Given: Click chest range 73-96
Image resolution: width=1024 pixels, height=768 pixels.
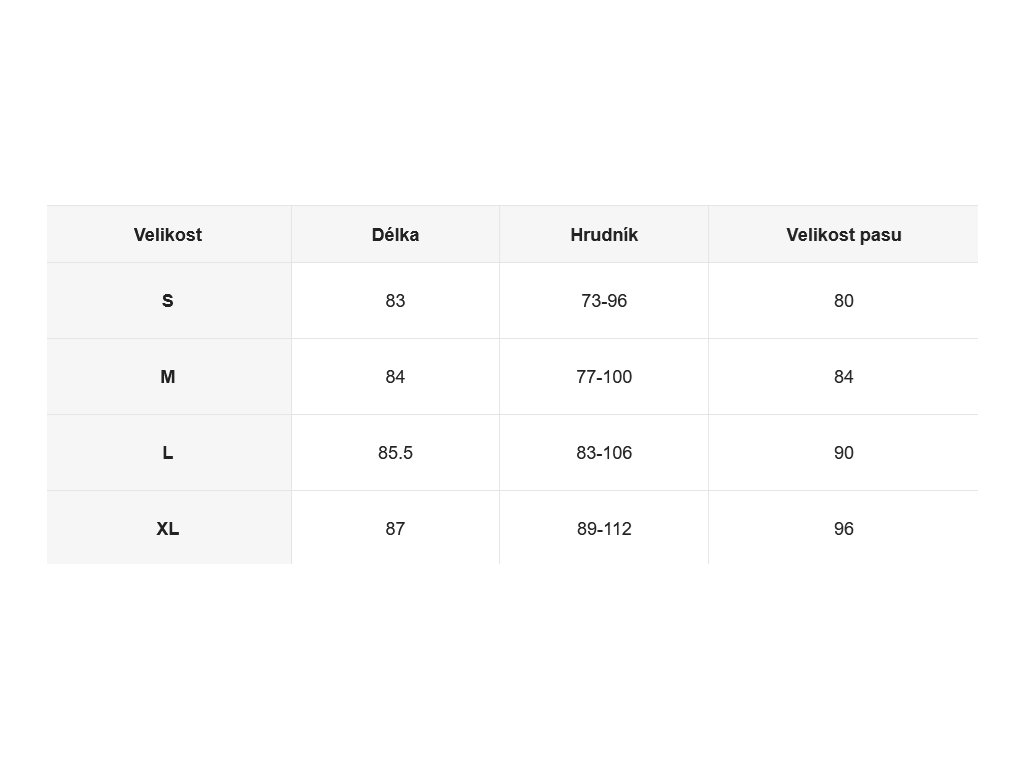Looking at the screenshot, I should (604, 301).
